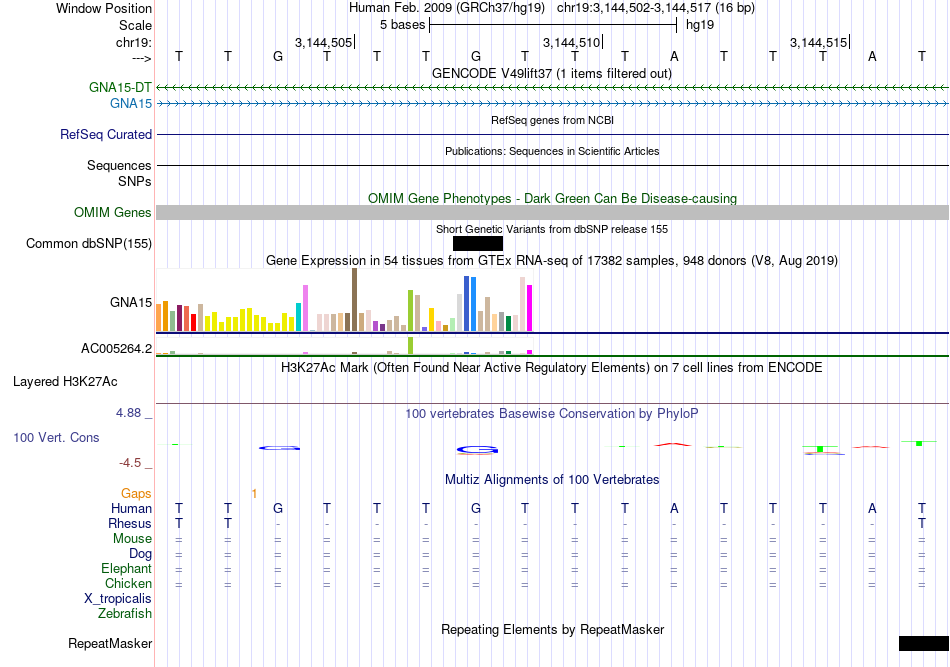Click the Scale track label
This screenshot has height=667, width=950.
[135, 25]
